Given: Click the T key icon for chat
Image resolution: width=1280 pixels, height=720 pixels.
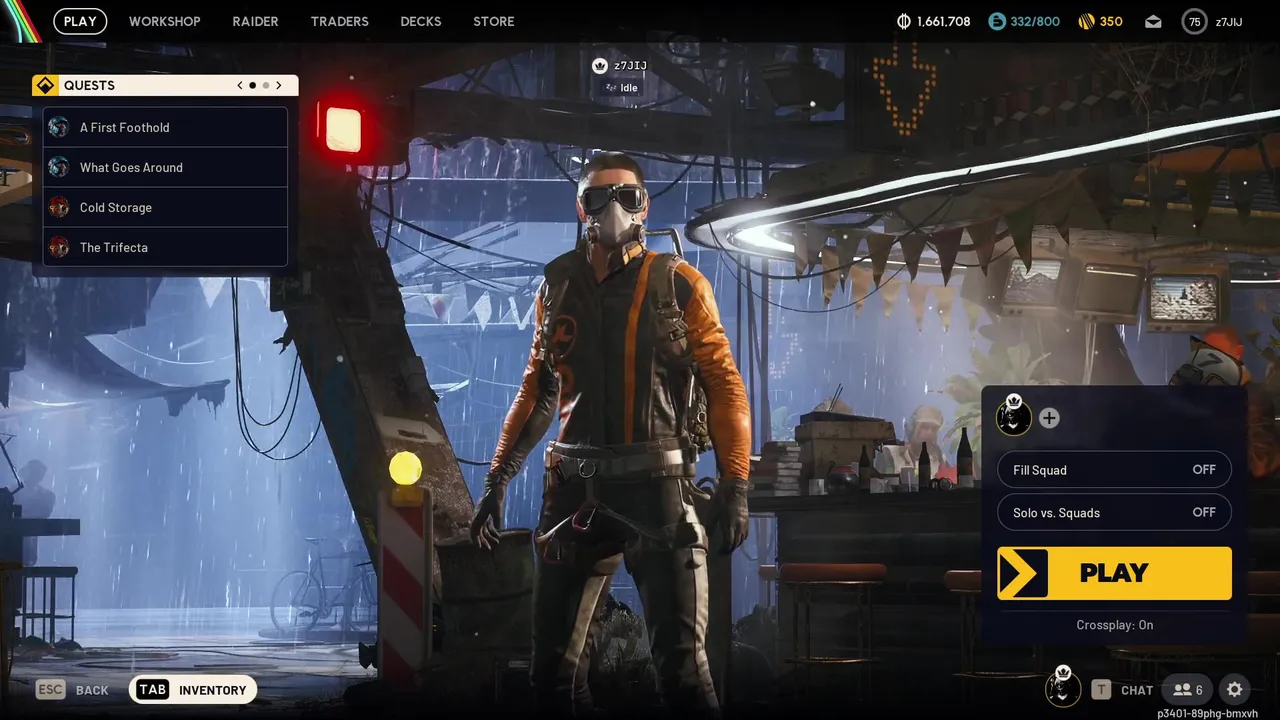Looking at the screenshot, I should (1101, 689).
